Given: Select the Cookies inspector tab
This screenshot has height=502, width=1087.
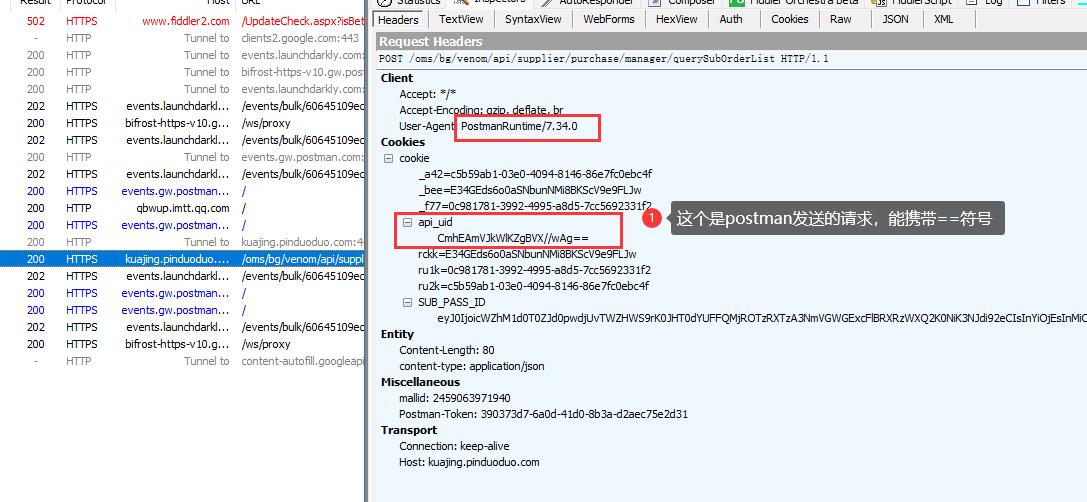Looking at the screenshot, I should click(x=790, y=19).
